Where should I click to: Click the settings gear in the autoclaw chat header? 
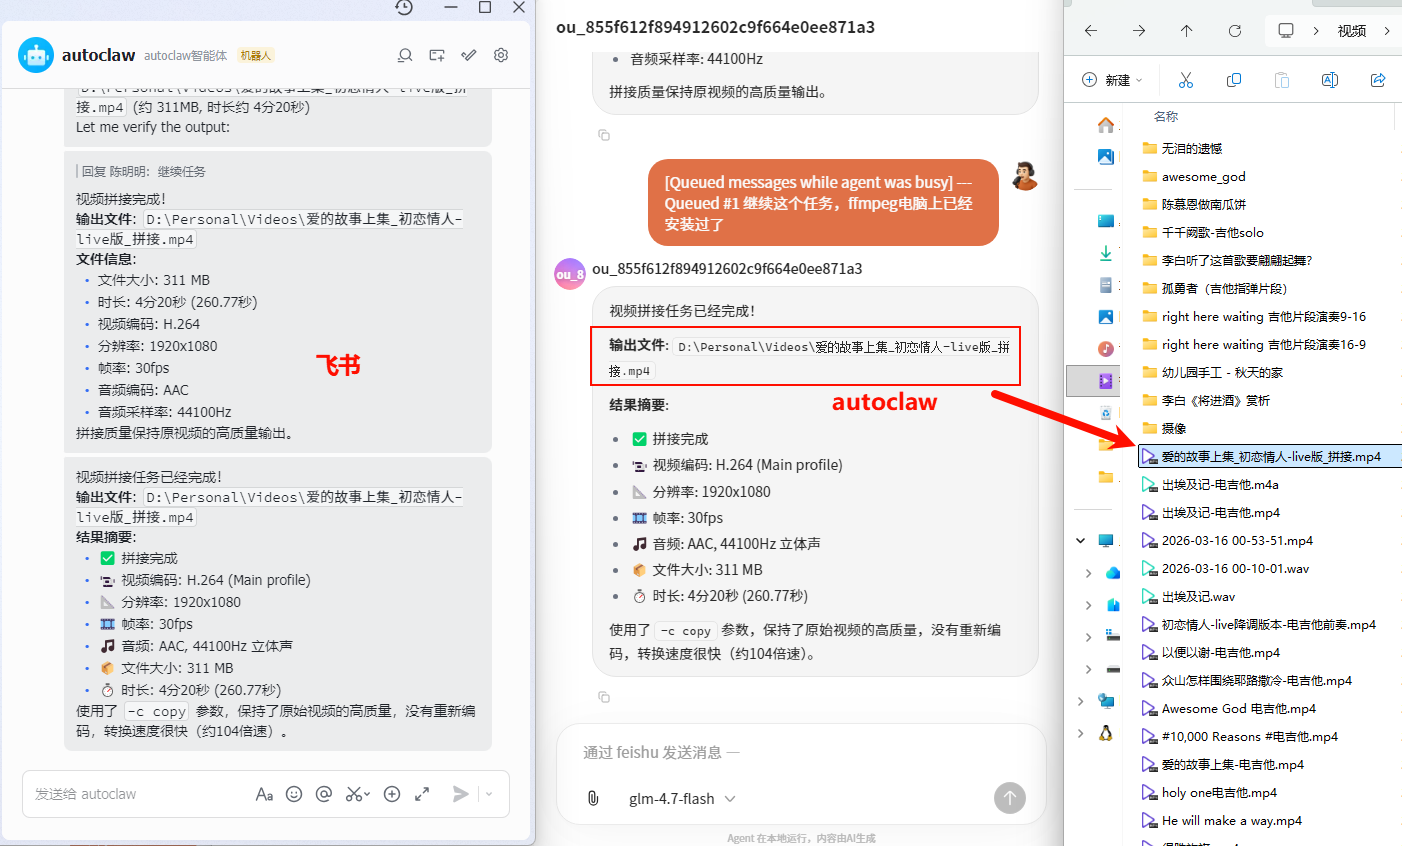(x=500, y=55)
